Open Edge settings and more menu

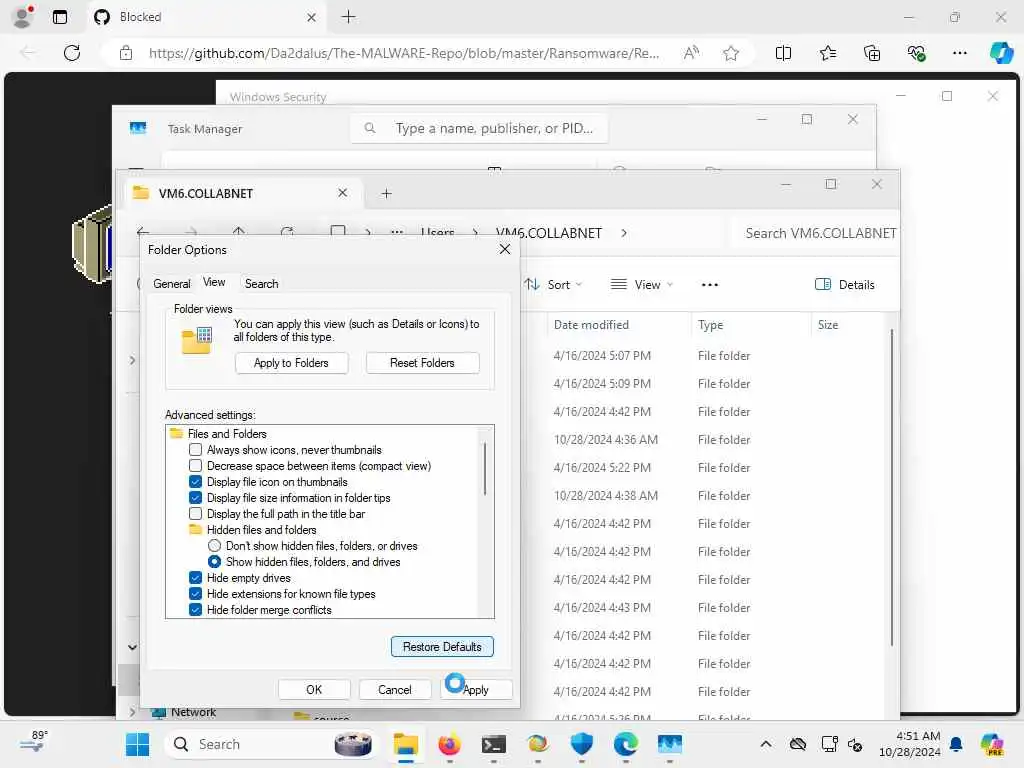click(x=959, y=53)
